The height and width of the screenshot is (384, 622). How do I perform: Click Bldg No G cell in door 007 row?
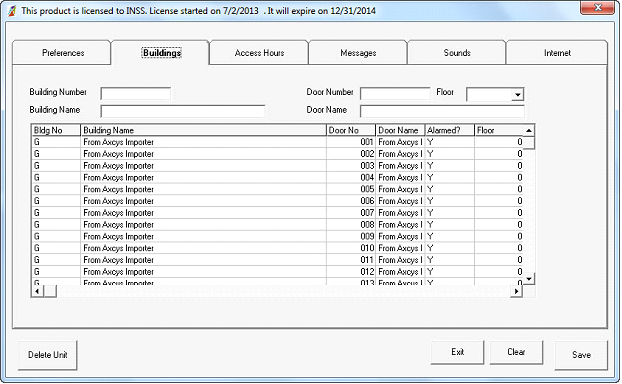point(56,213)
